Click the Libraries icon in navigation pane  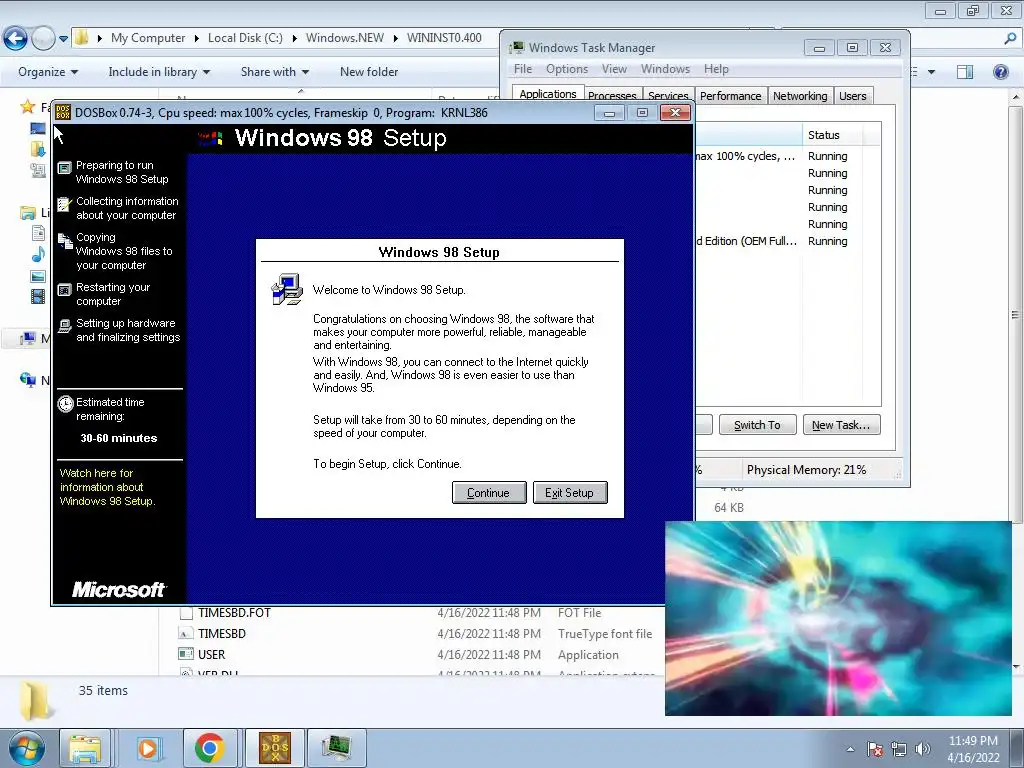click(28, 212)
